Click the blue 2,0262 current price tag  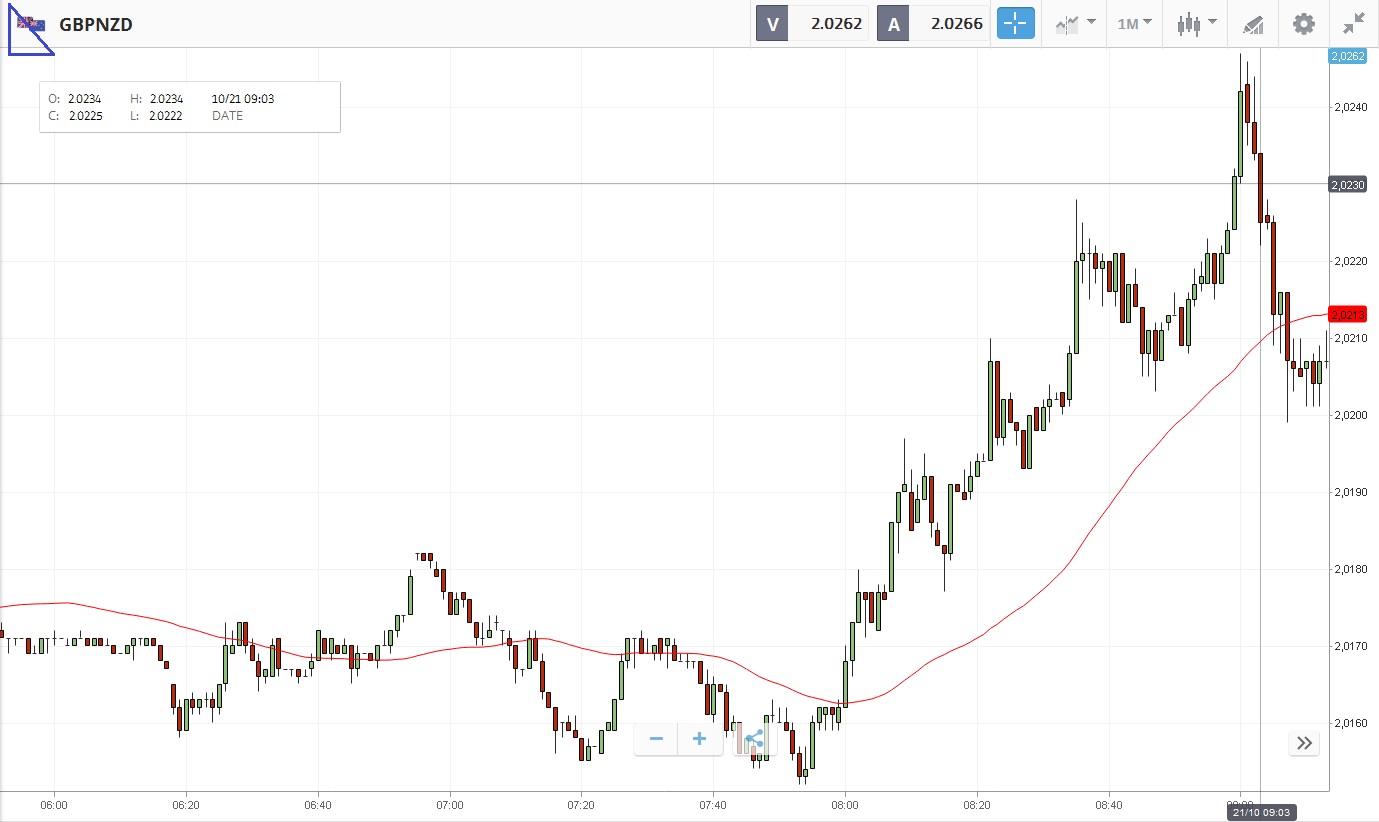[1347, 57]
